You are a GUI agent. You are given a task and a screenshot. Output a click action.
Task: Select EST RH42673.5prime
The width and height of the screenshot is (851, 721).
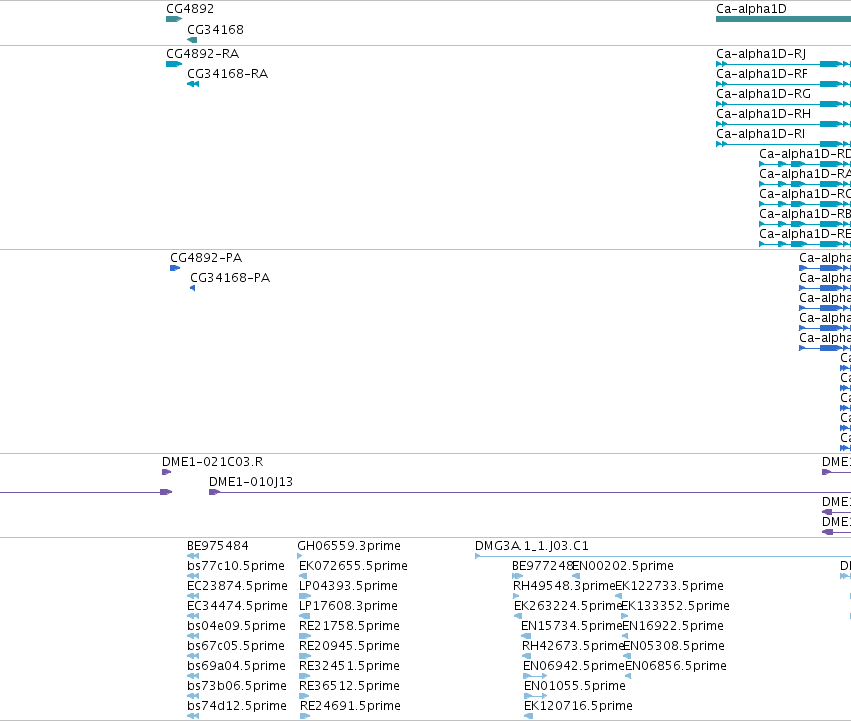573,646
